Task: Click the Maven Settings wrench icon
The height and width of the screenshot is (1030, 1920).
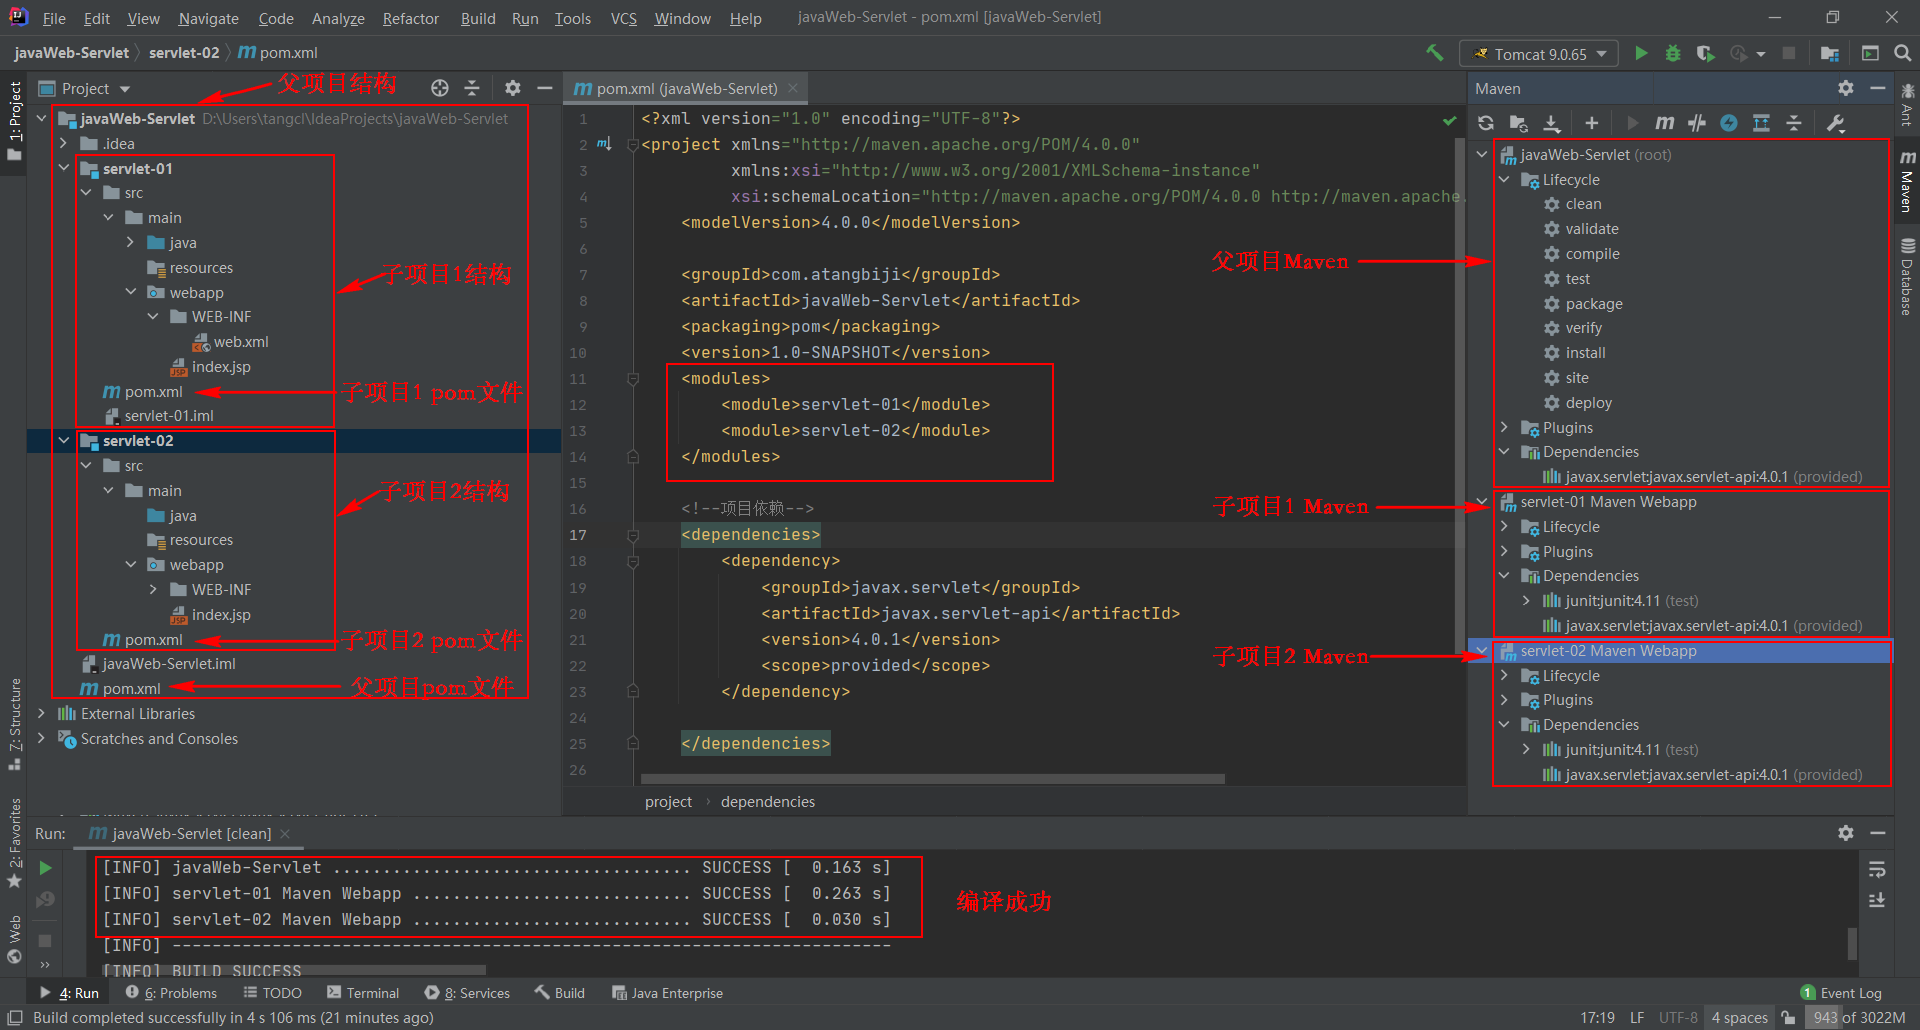Action: pyautogui.click(x=1835, y=123)
